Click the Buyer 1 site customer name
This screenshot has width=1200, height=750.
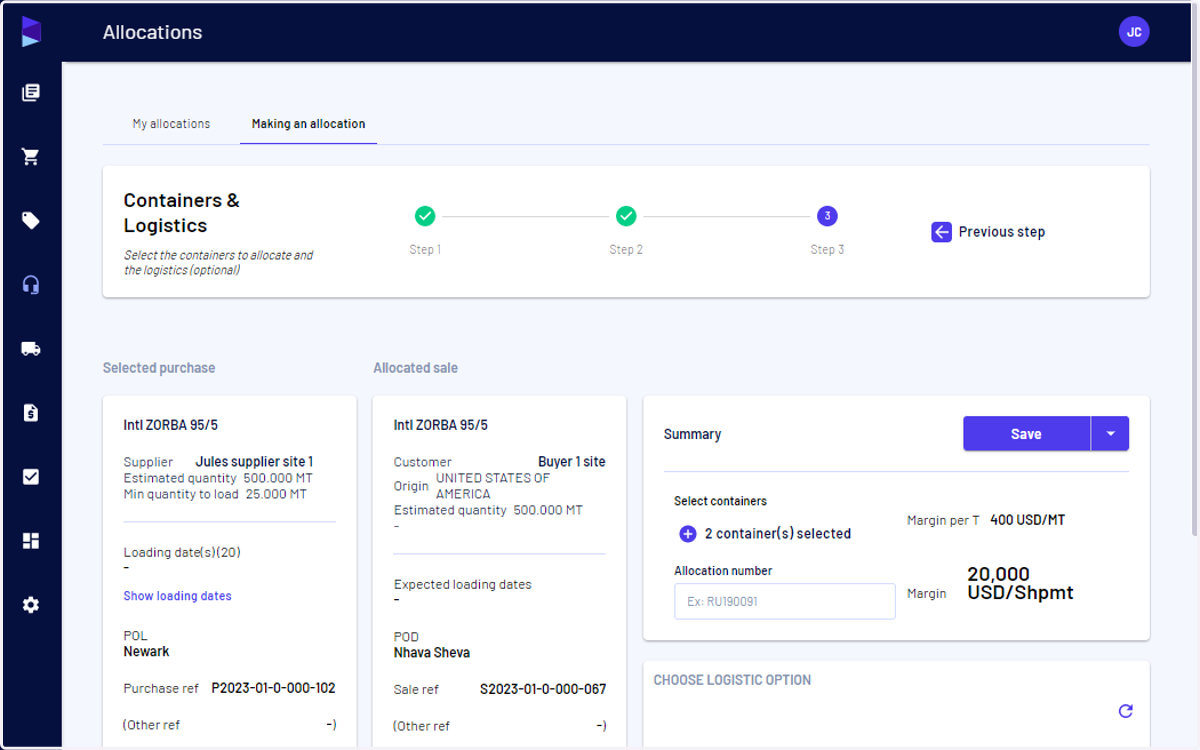(x=572, y=462)
